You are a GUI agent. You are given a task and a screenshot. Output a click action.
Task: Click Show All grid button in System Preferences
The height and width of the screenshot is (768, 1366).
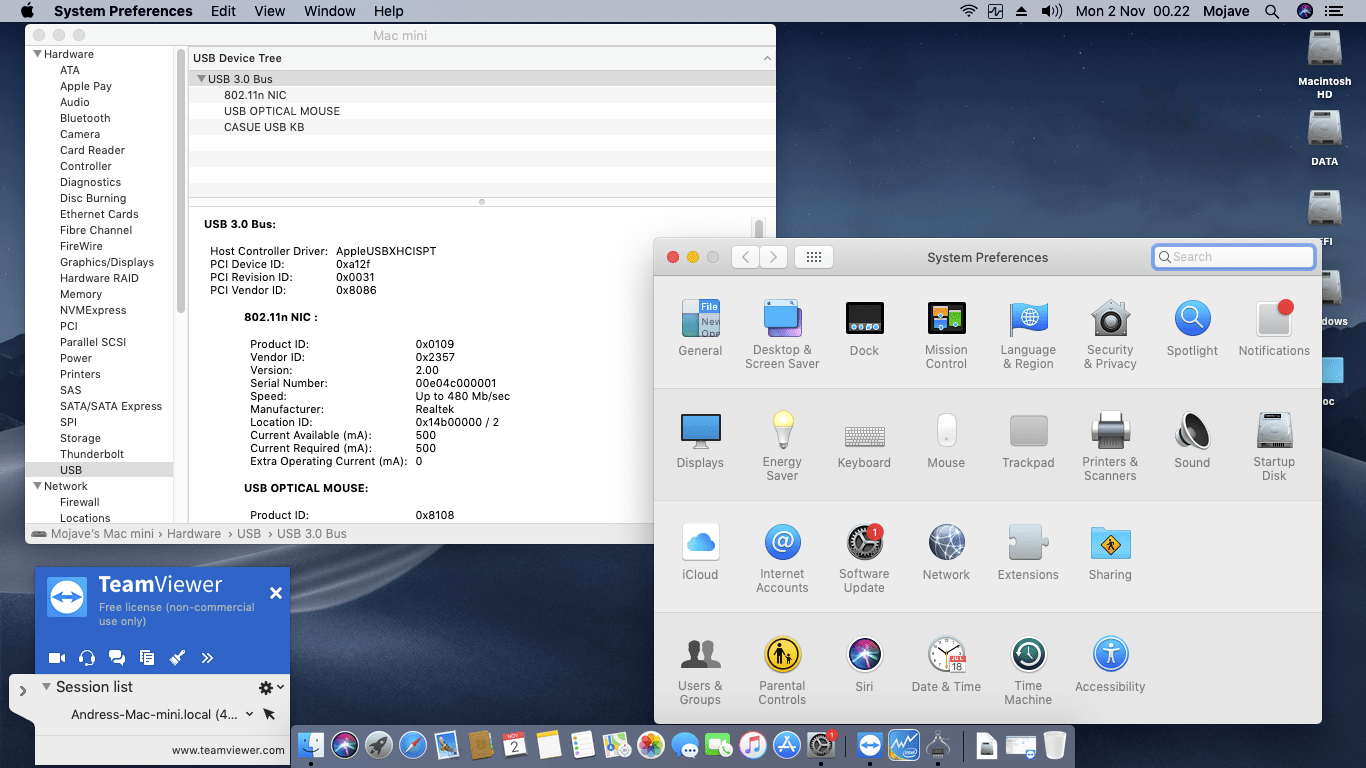(x=813, y=256)
